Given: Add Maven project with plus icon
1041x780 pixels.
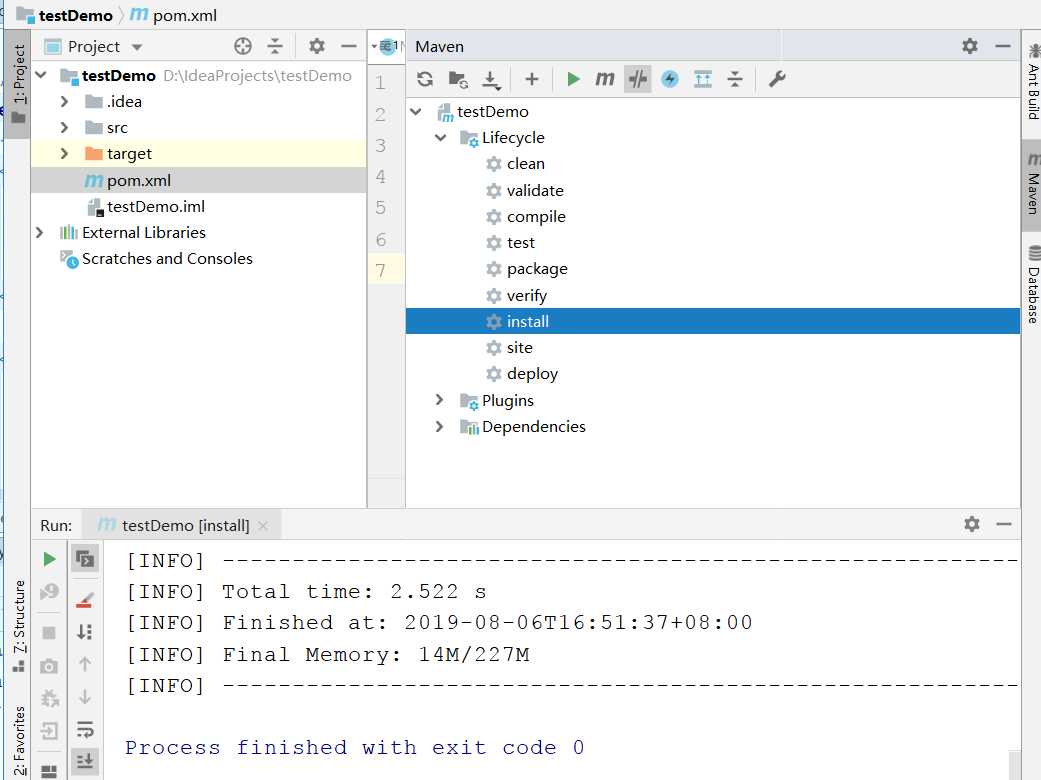Looking at the screenshot, I should coord(531,80).
